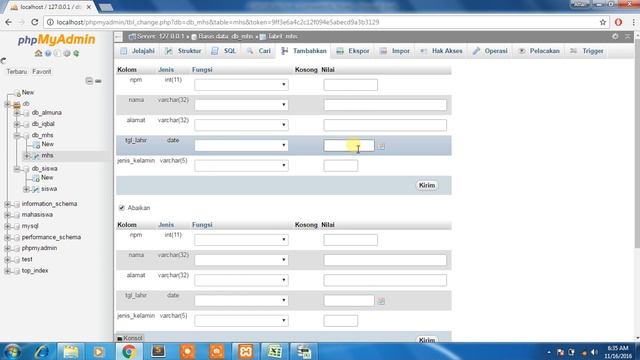Image resolution: width=640 pixels, height=360 pixels.
Task: Select the performance_schema database in tree
Action: [51, 237]
